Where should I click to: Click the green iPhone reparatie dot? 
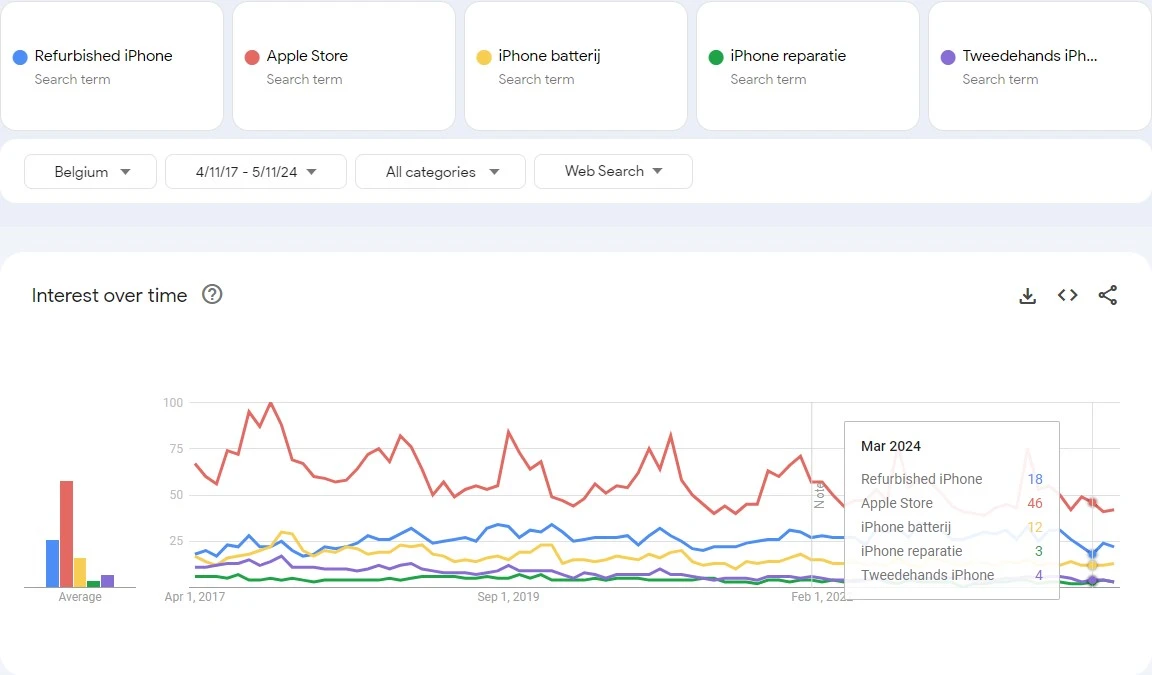point(716,57)
